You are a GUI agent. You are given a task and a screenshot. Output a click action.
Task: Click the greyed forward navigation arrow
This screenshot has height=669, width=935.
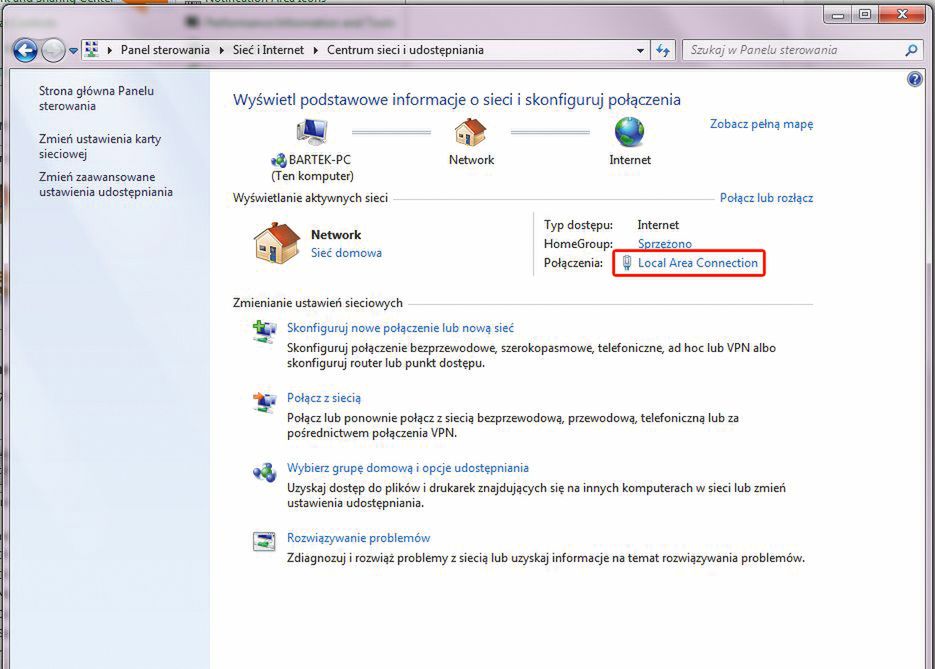53,51
